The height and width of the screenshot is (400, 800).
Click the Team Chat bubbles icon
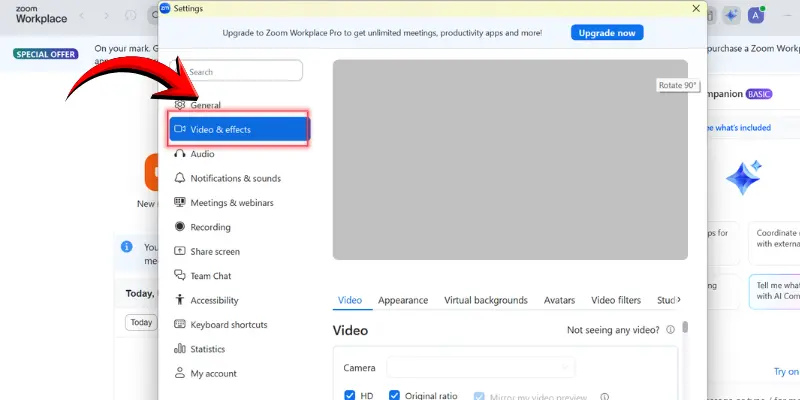[180, 275]
